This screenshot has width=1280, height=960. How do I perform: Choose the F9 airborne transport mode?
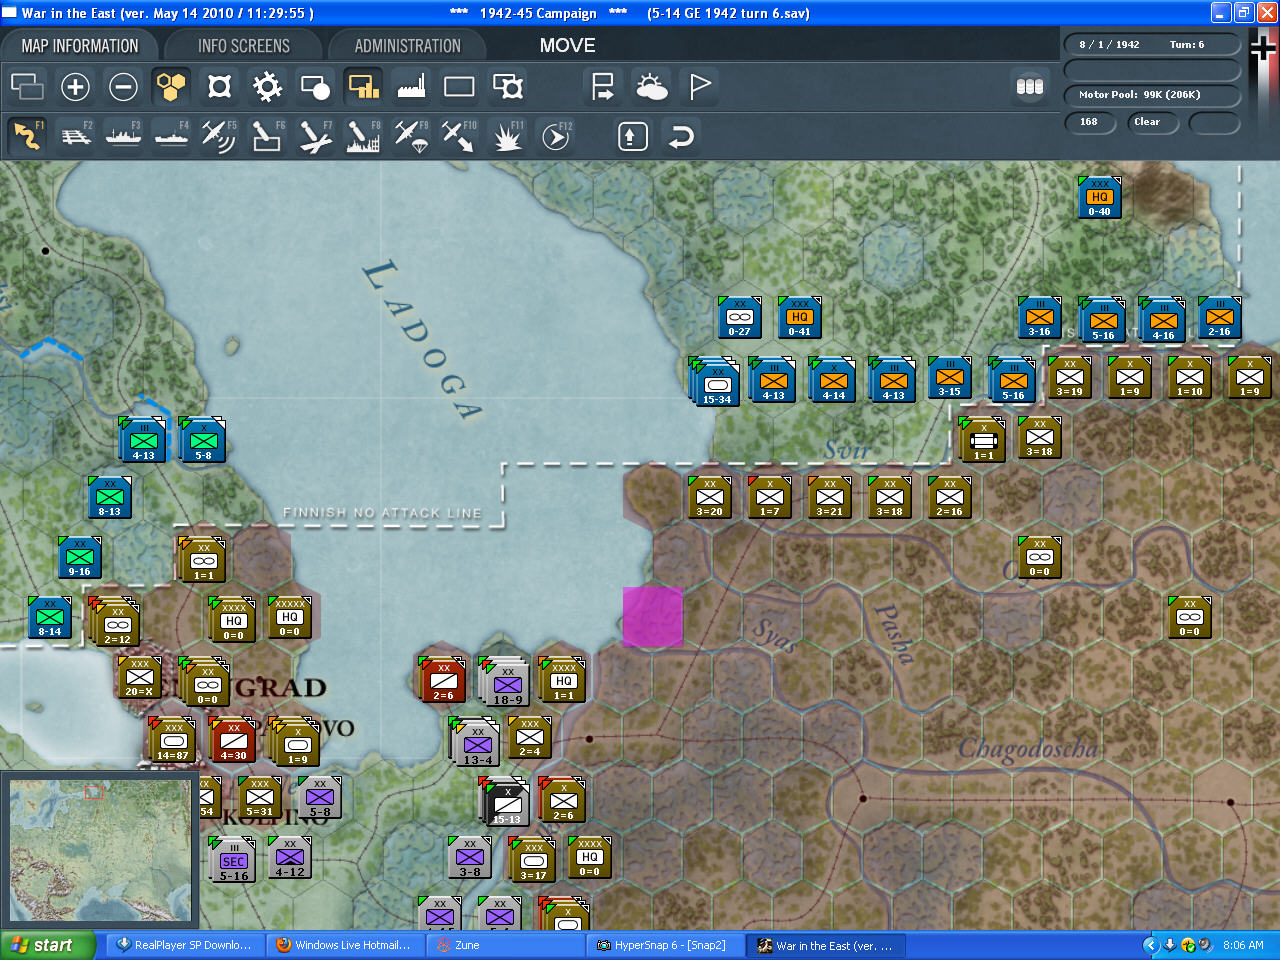tap(411, 136)
